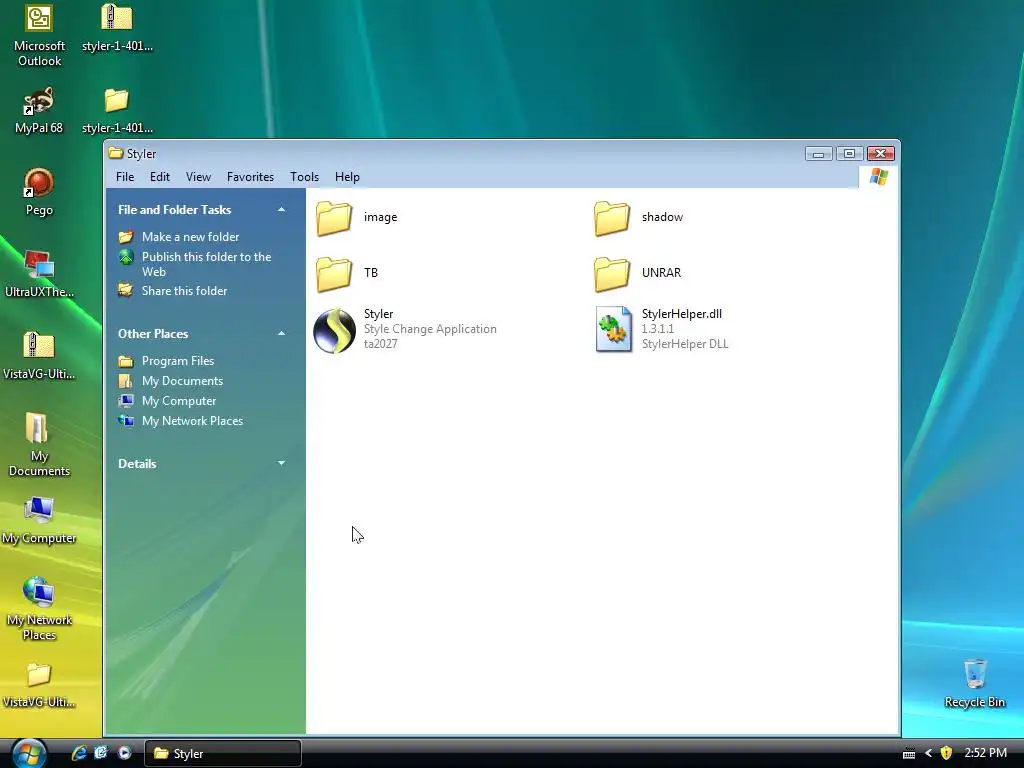Image resolution: width=1024 pixels, height=768 pixels.
Task: Select My Network Places desktop icon
Action: point(39,609)
